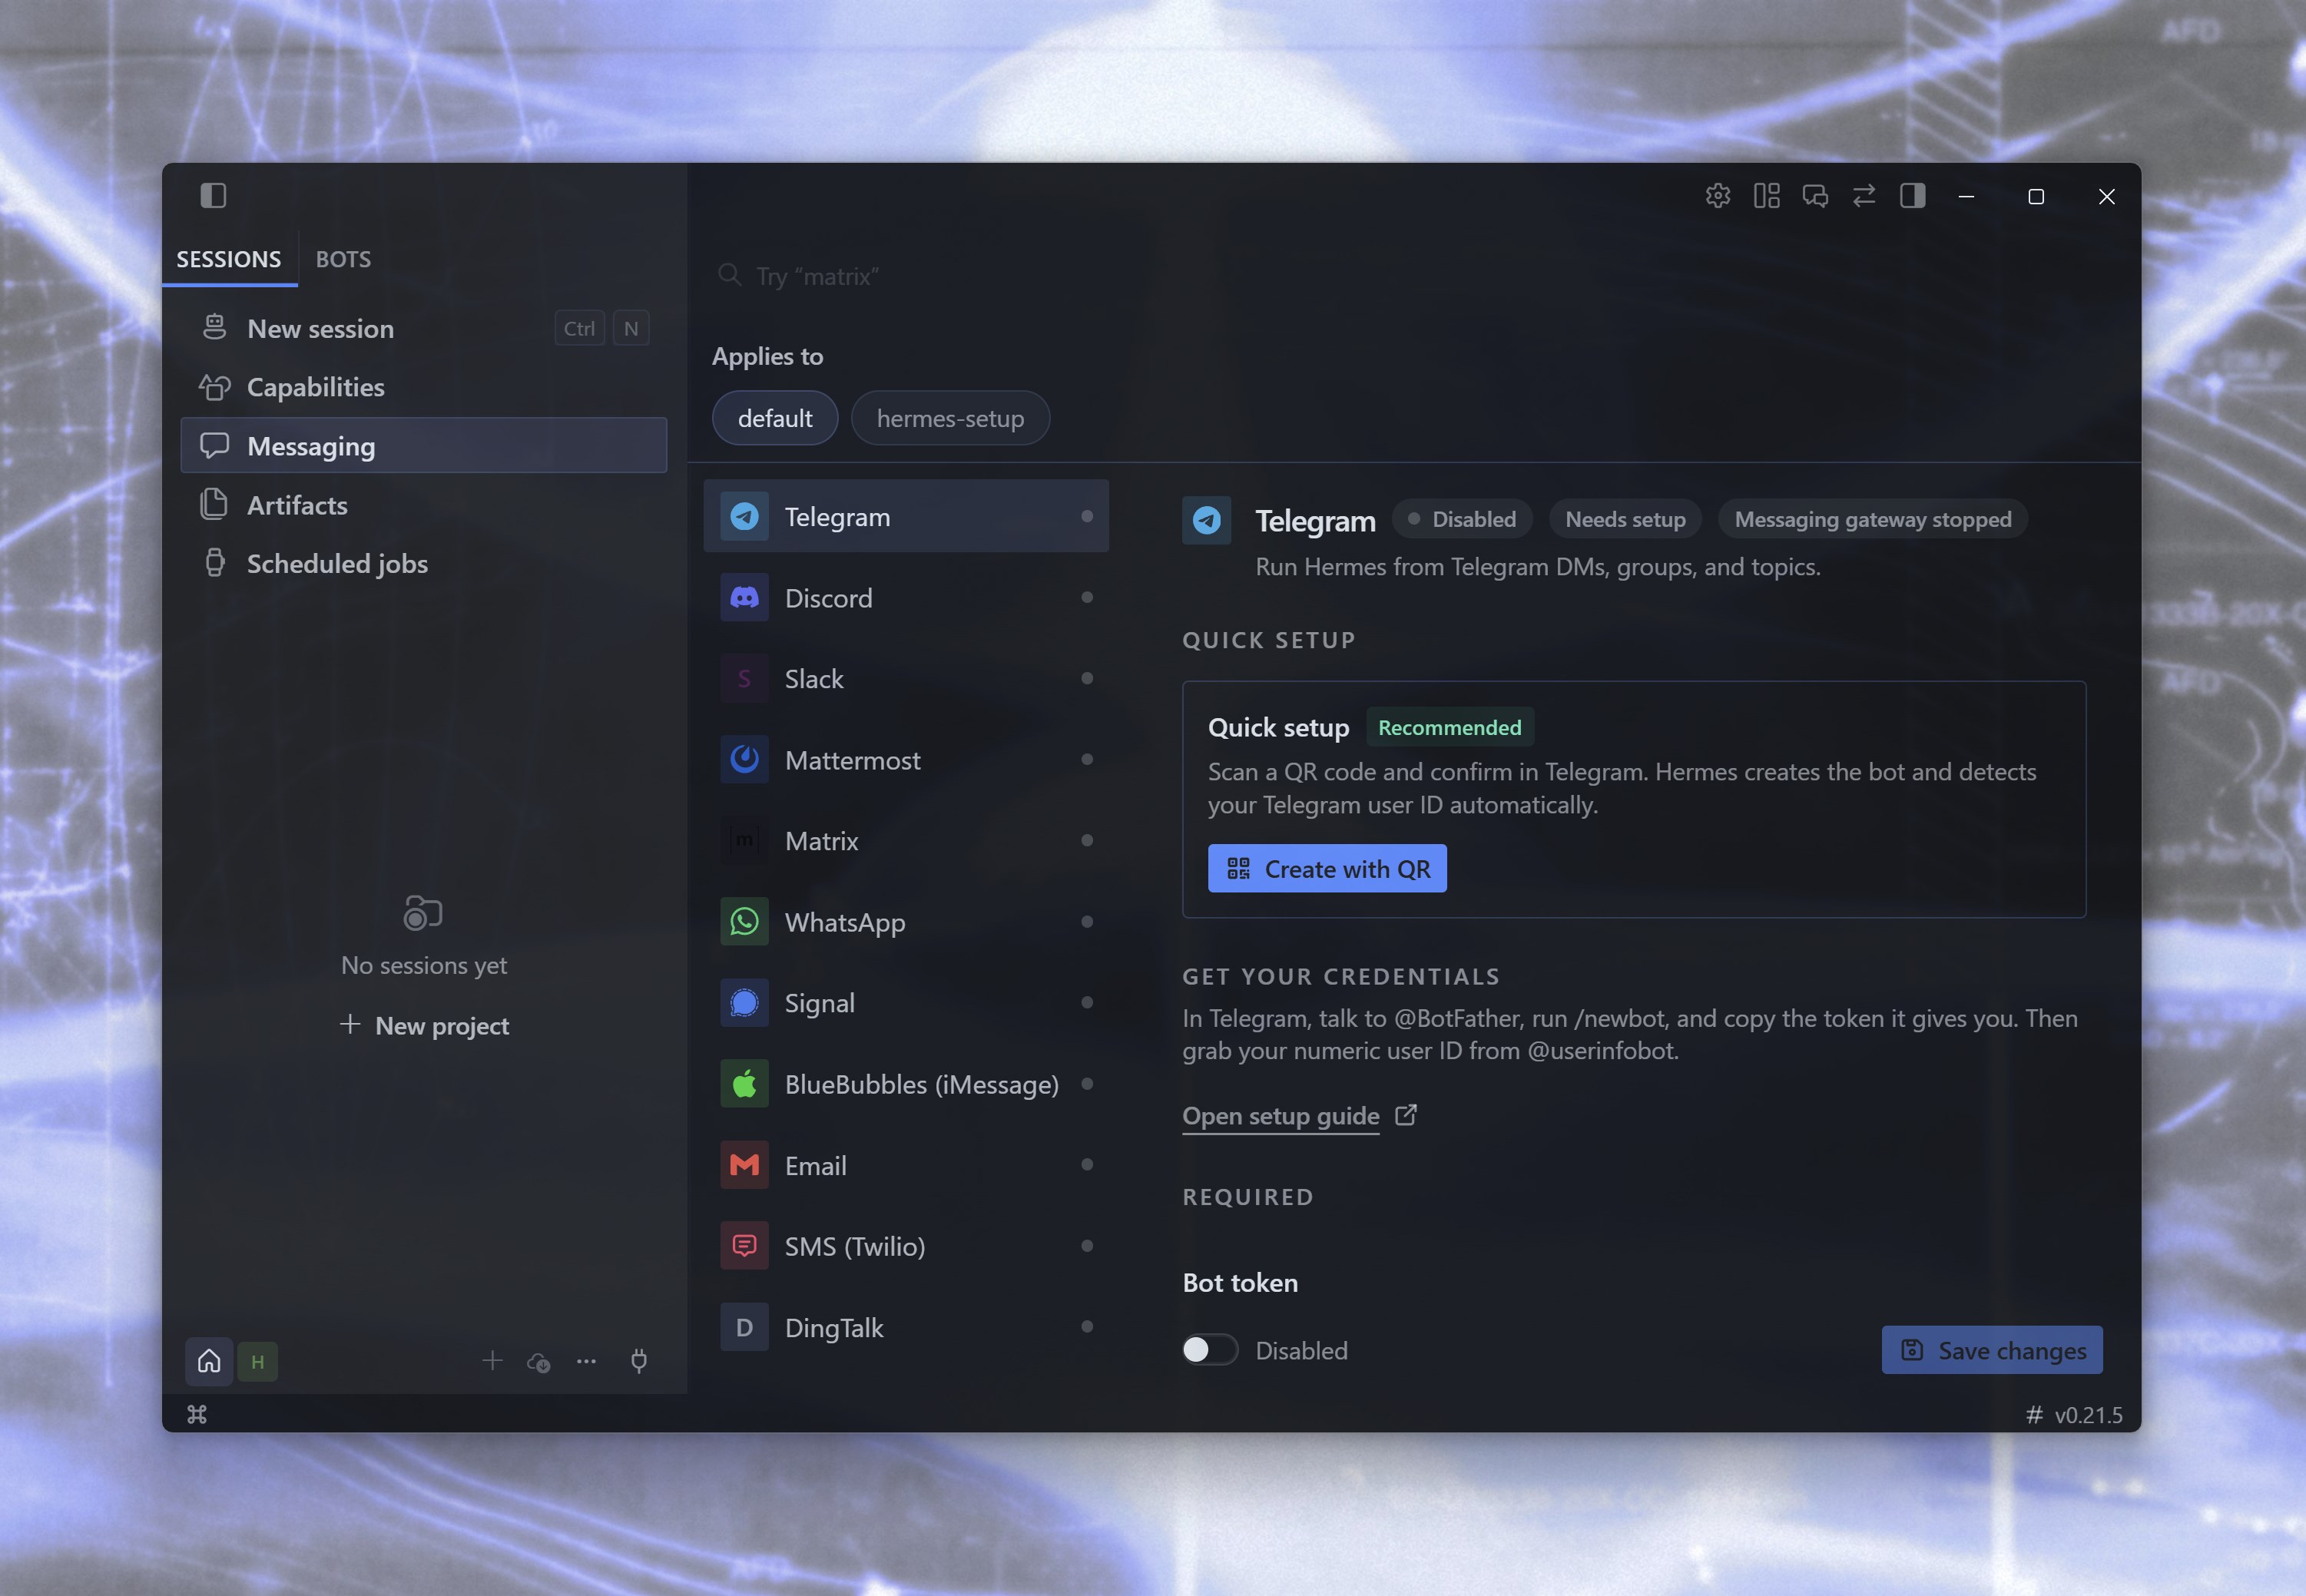Click the Create with QR button
The image size is (2306, 1596).
1327,869
